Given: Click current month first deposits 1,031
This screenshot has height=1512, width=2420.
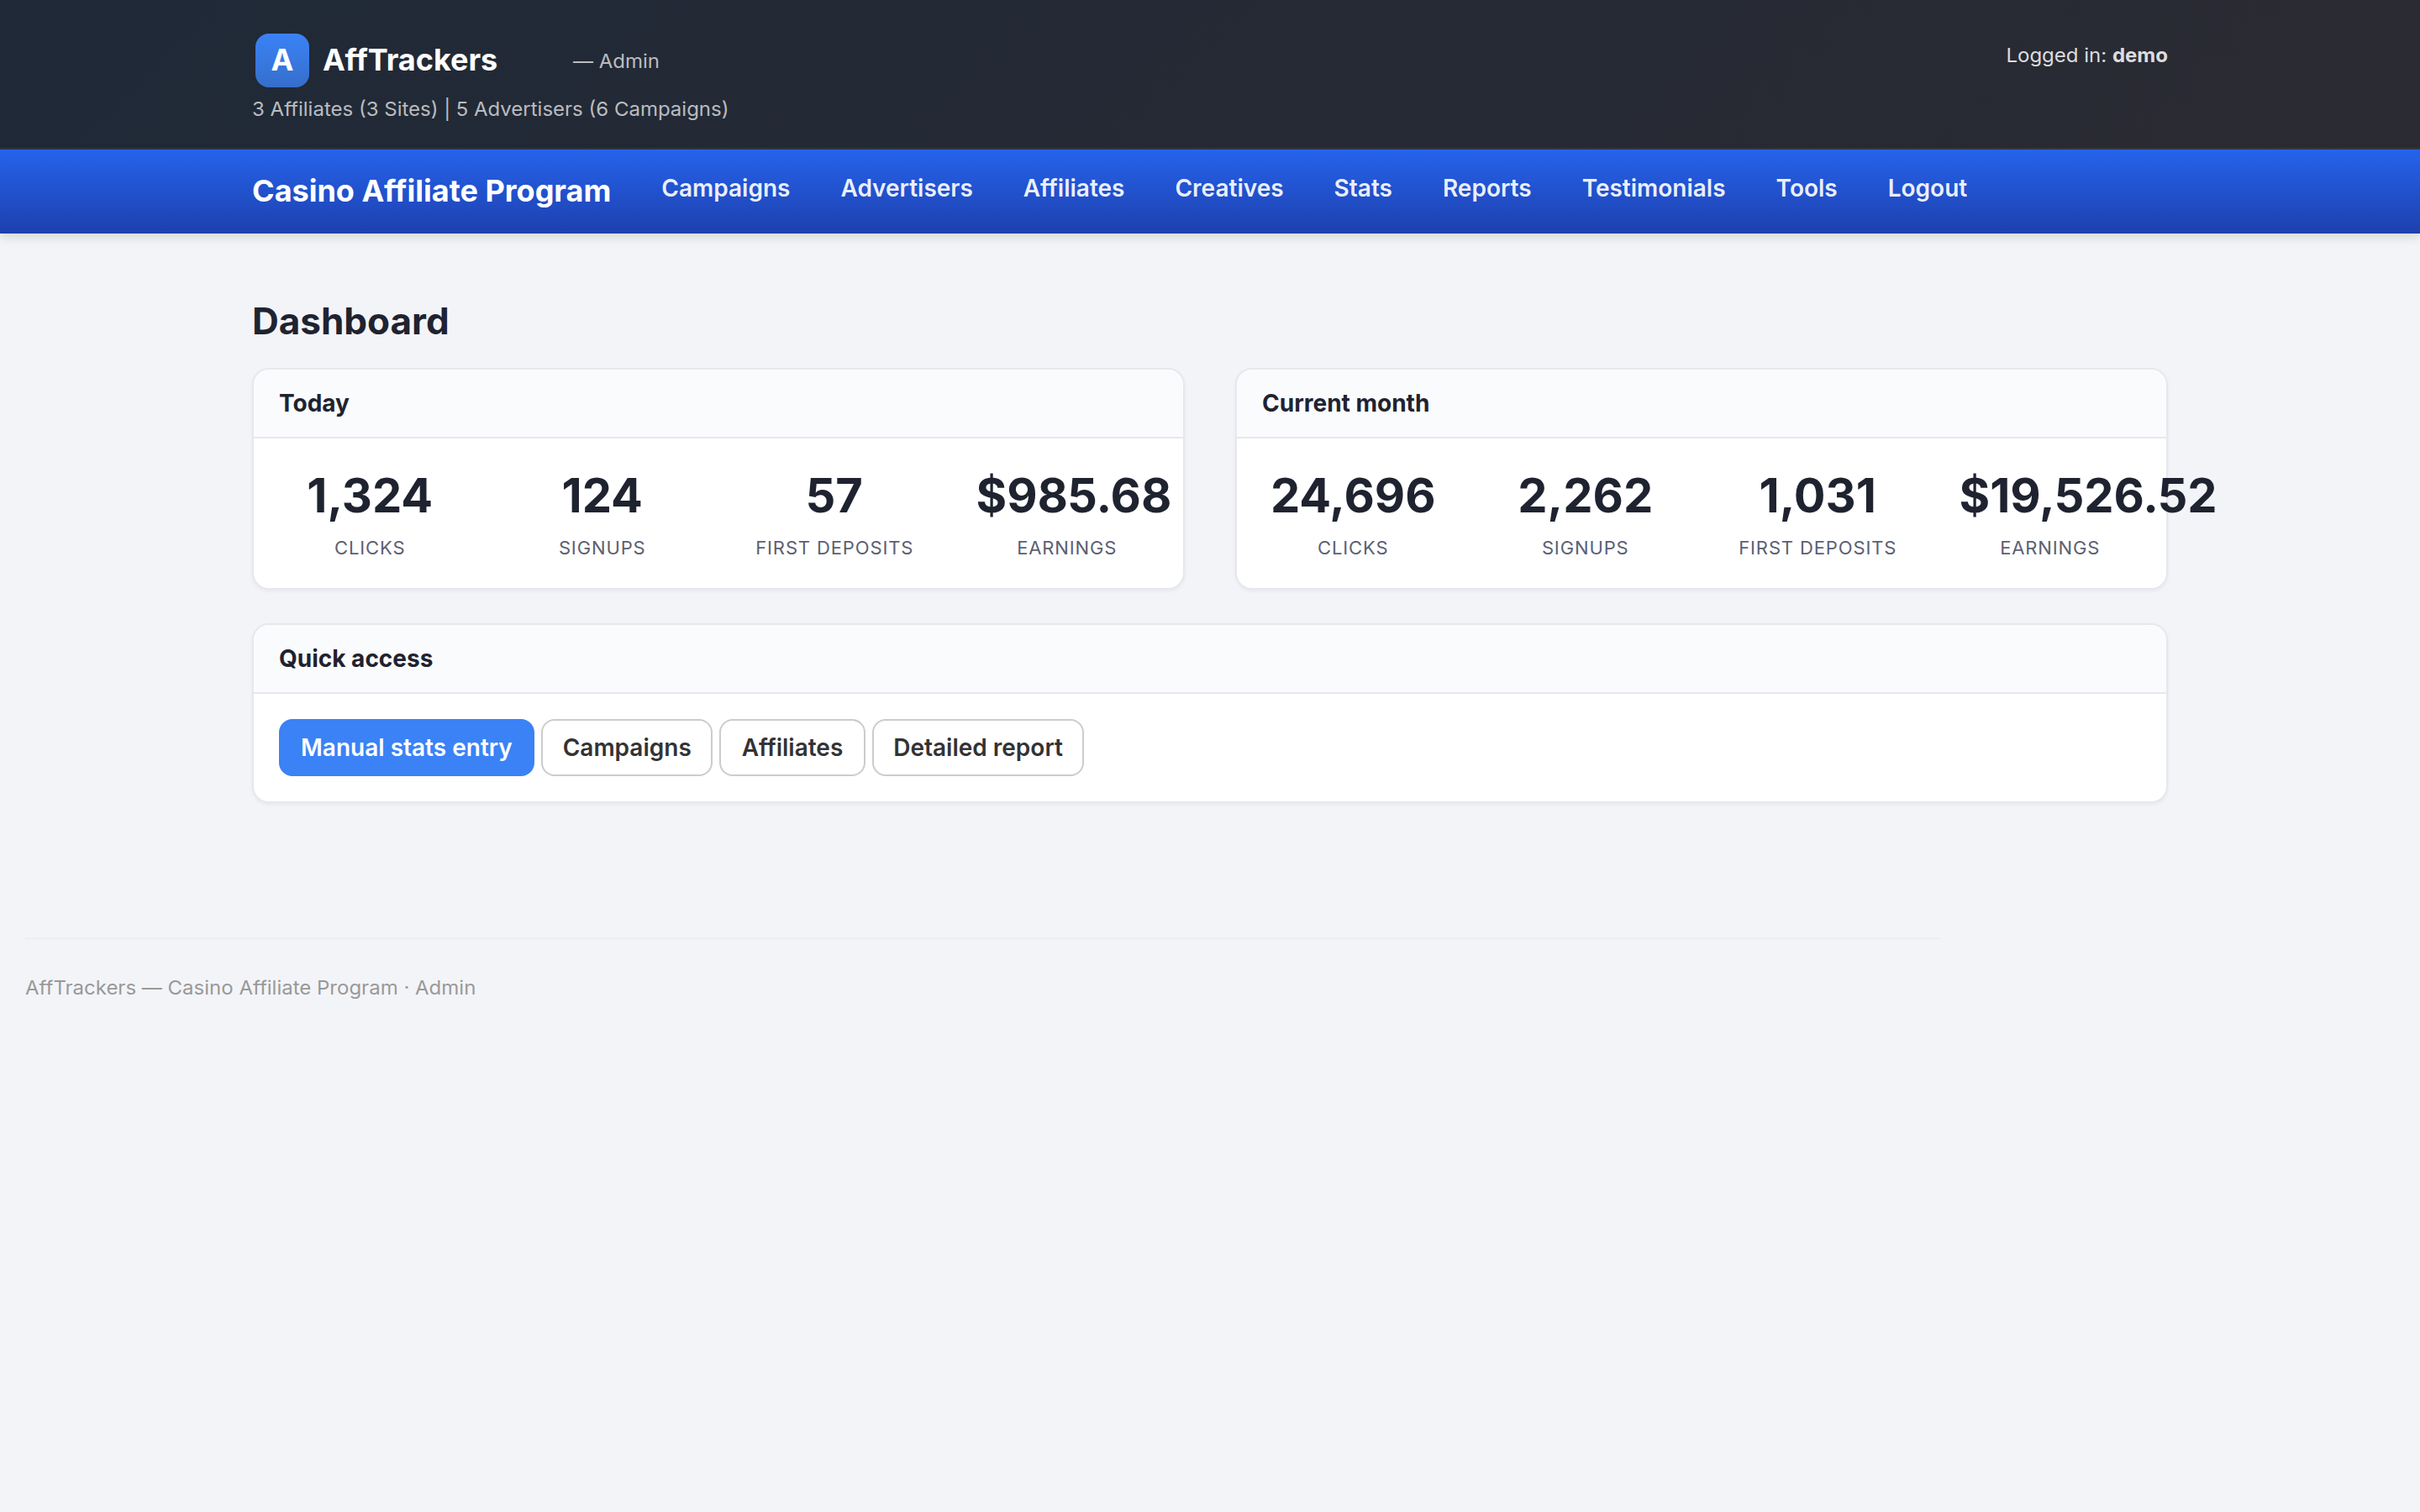Looking at the screenshot, I should tap(1817, 496).
